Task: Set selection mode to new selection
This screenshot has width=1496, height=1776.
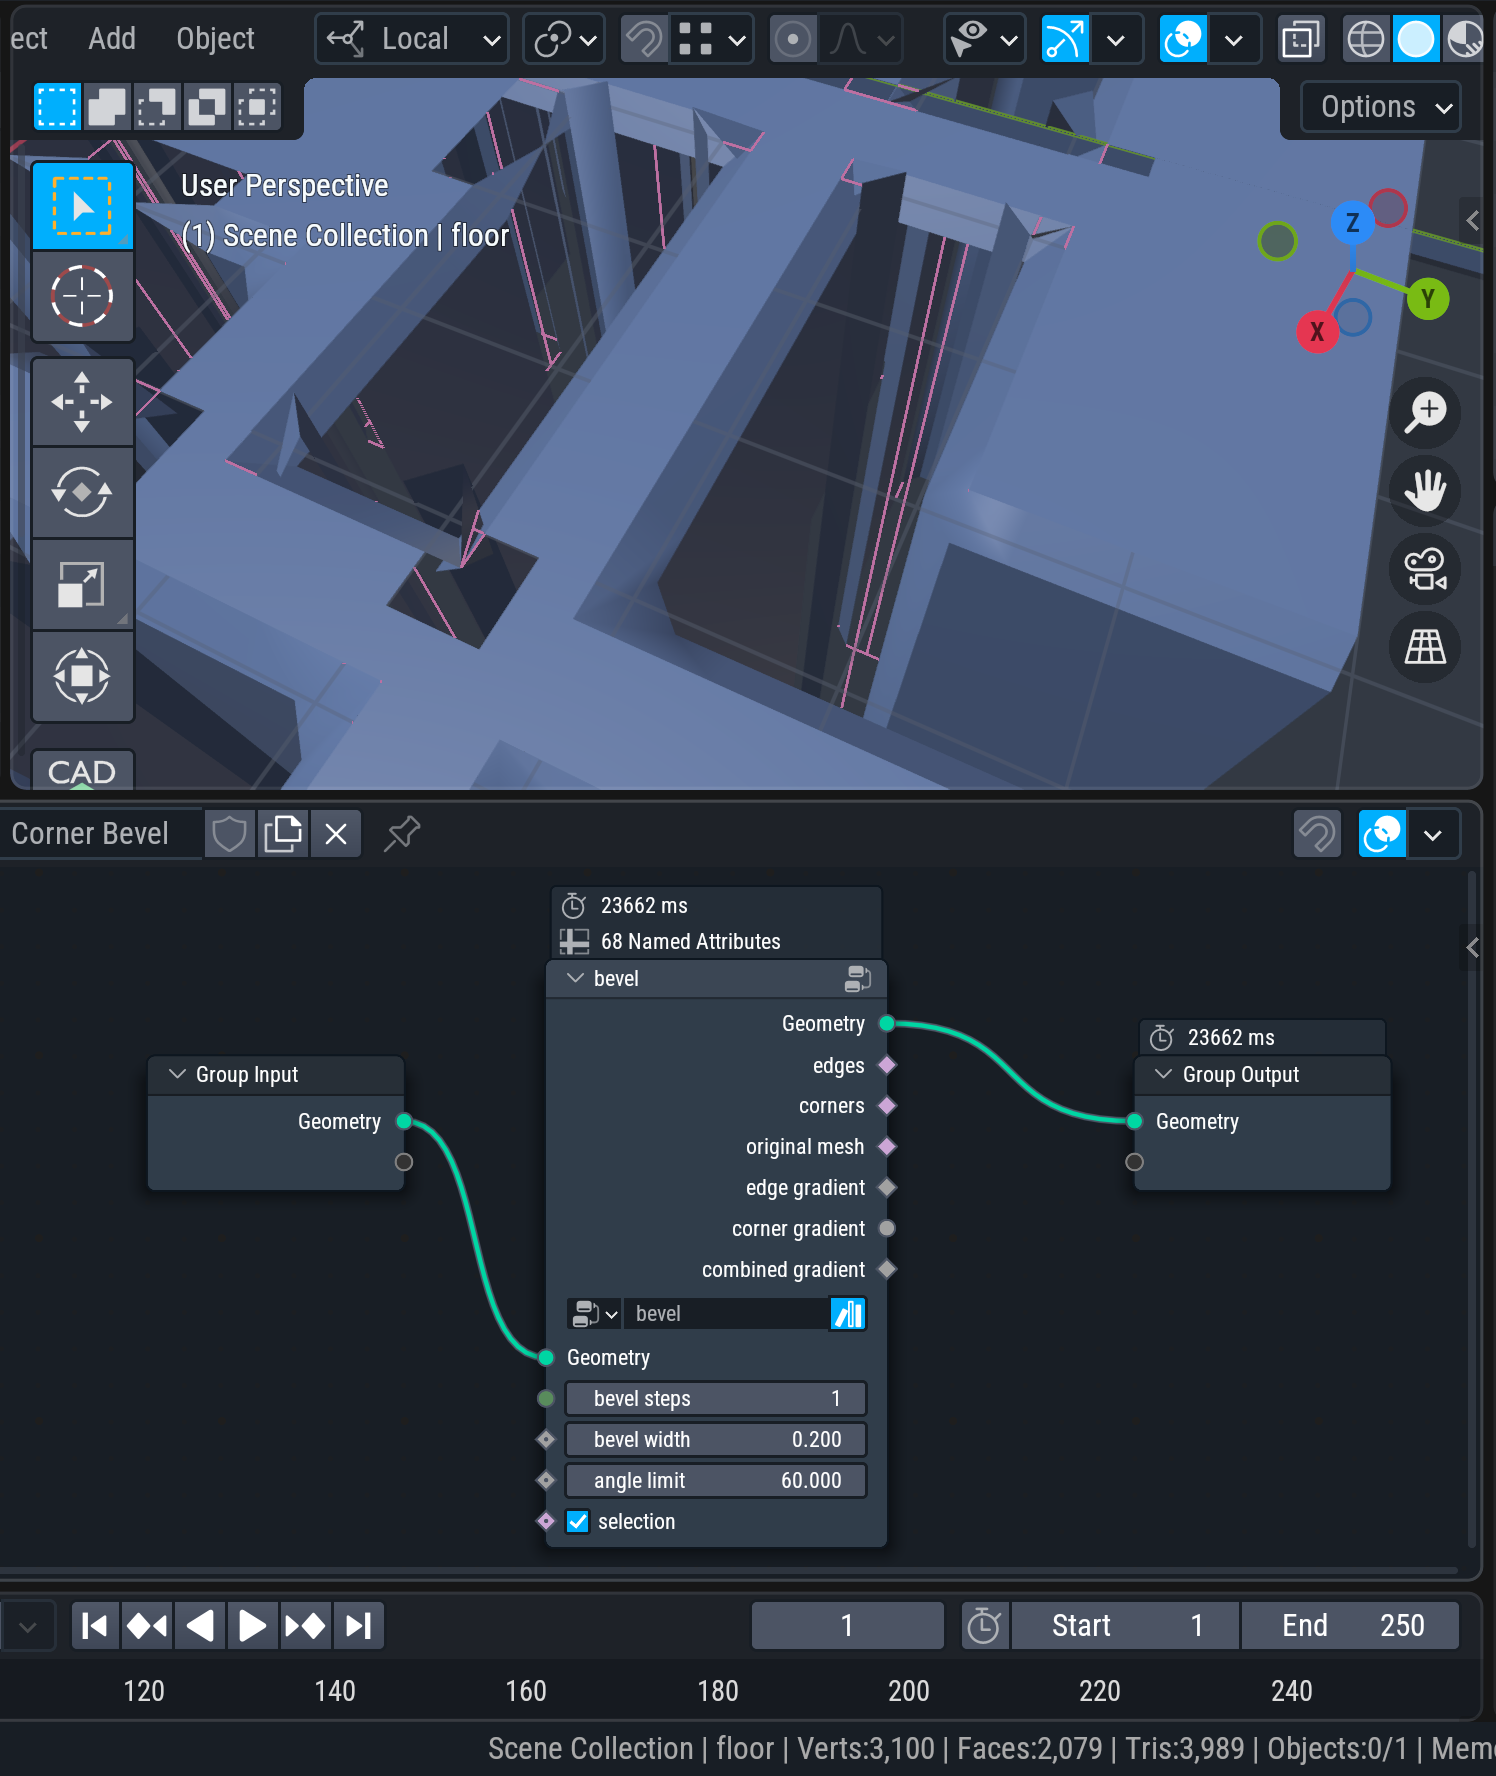Action: (57, 106)
